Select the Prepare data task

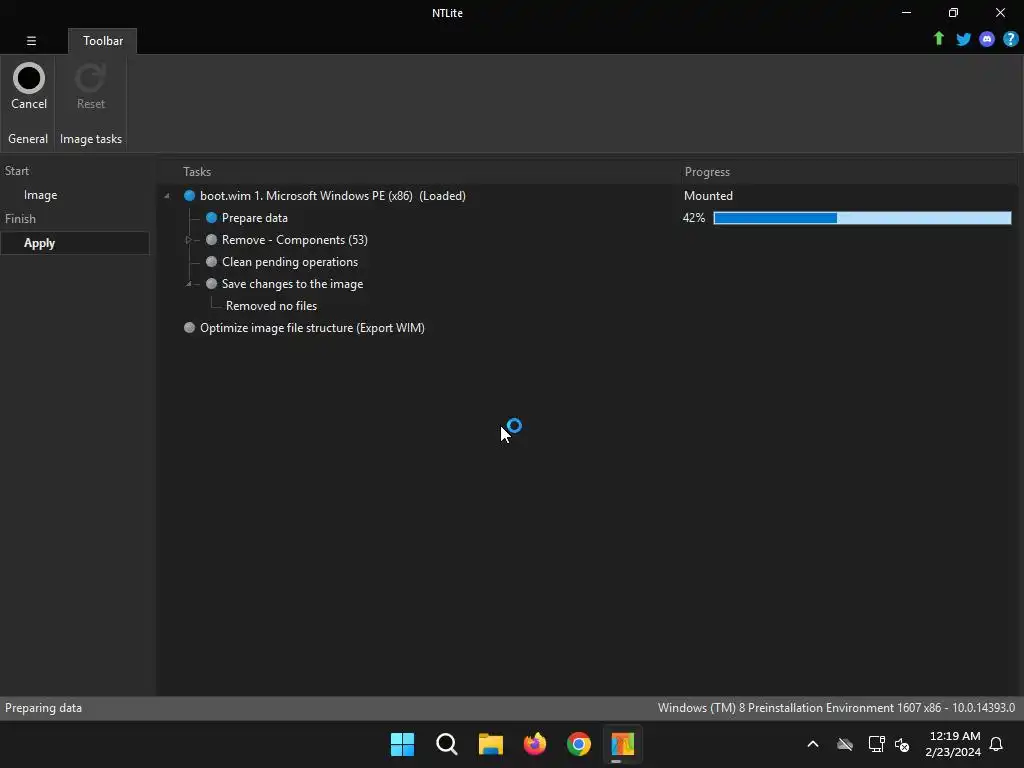[255, 217]
